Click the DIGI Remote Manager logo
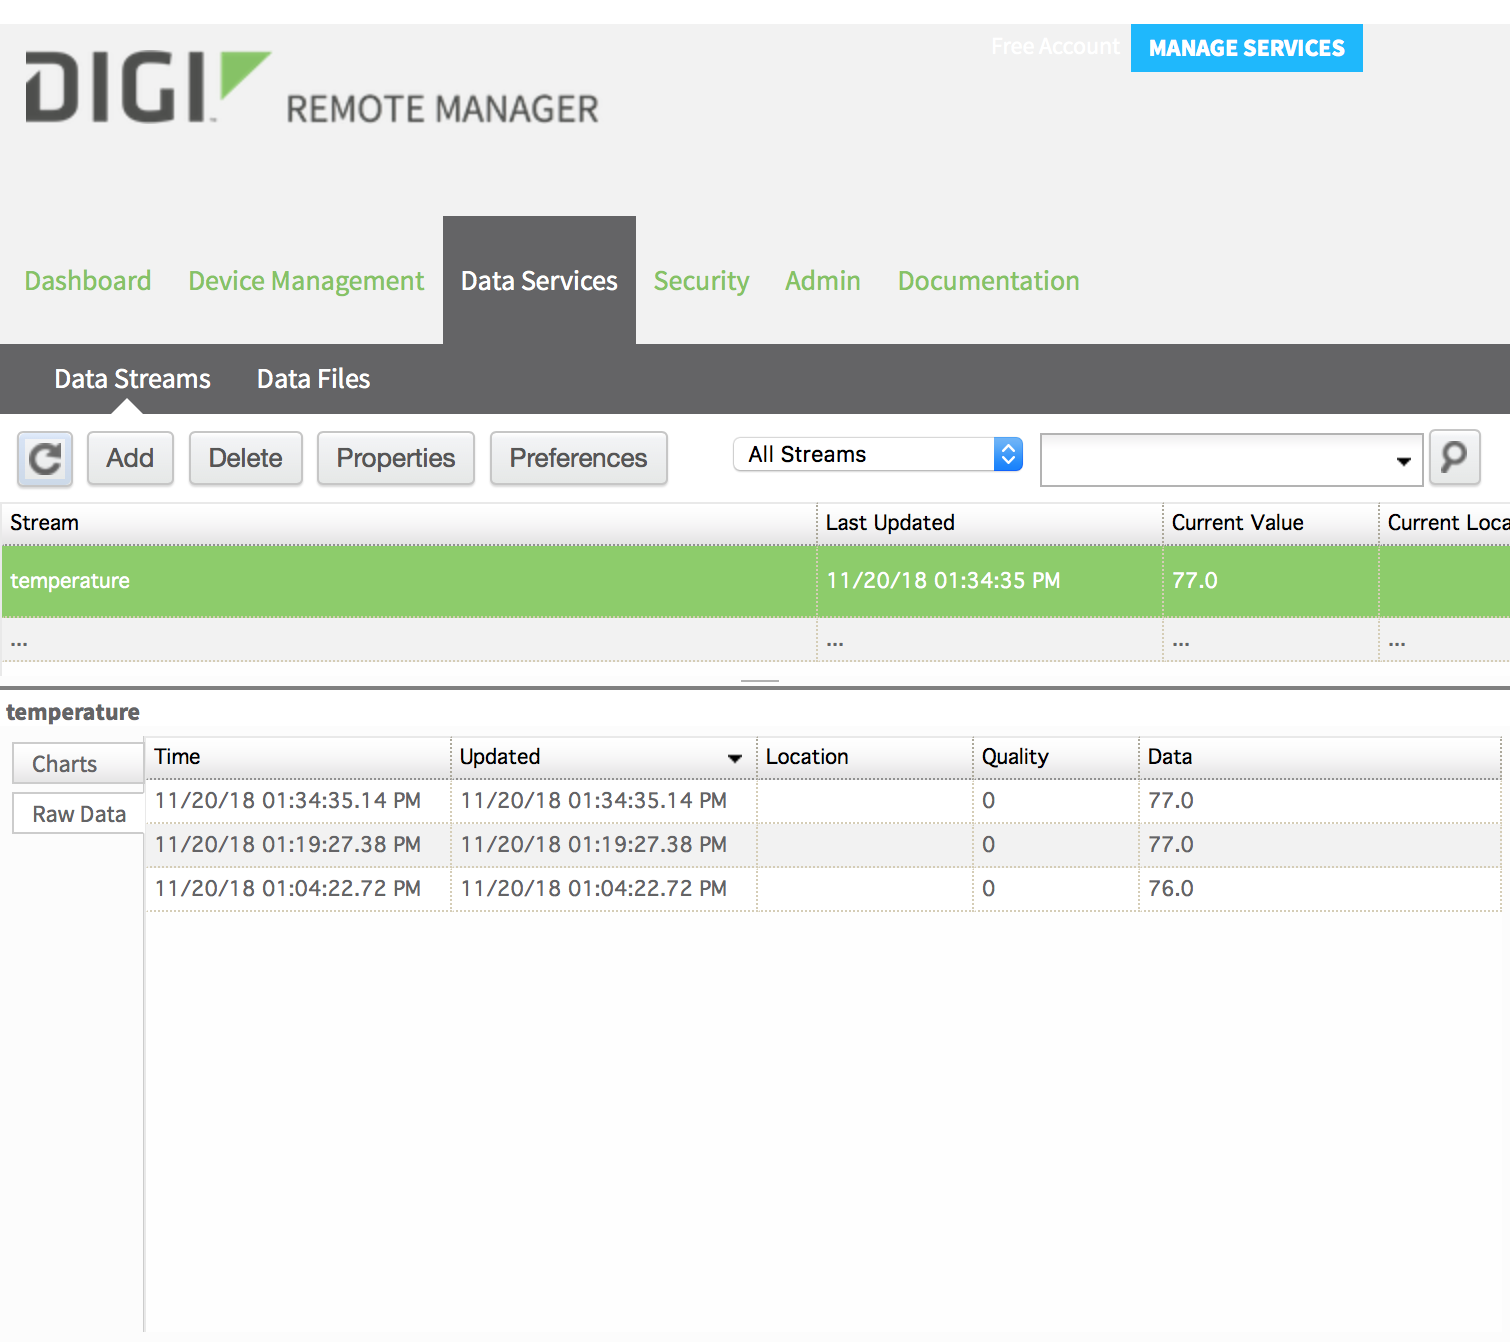 312,88
